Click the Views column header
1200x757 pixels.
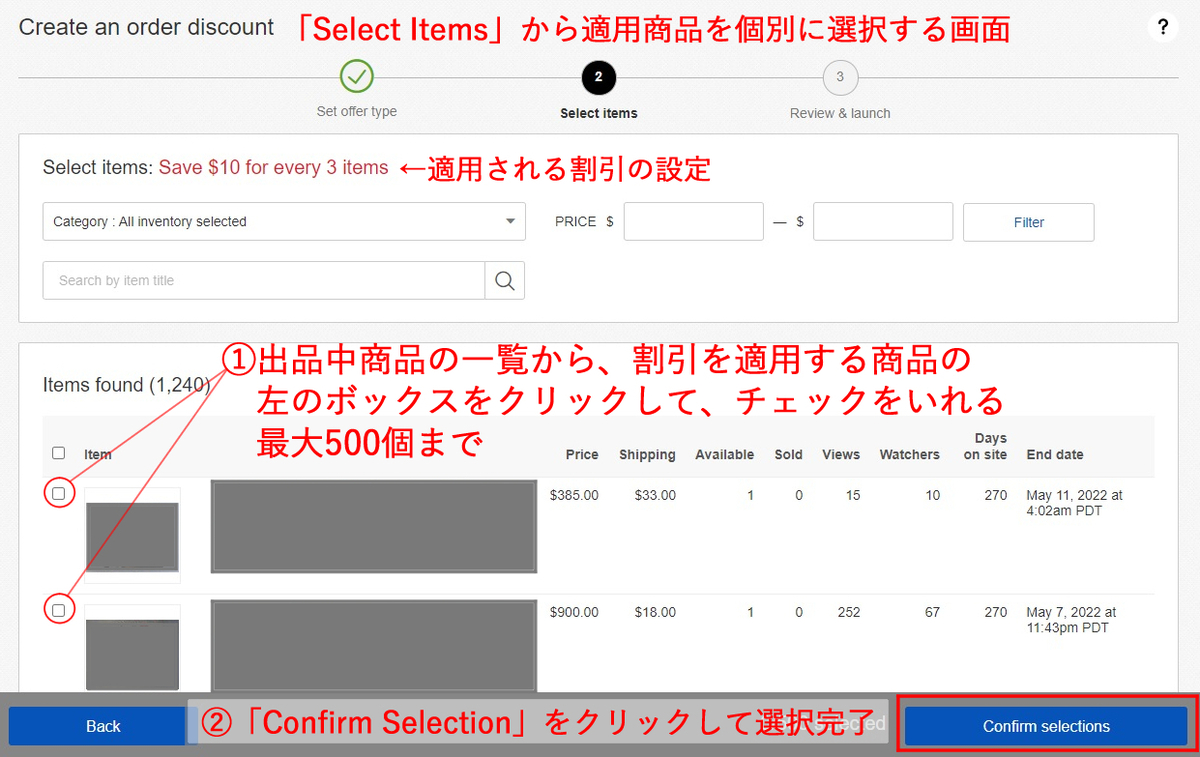pos(841,454)
